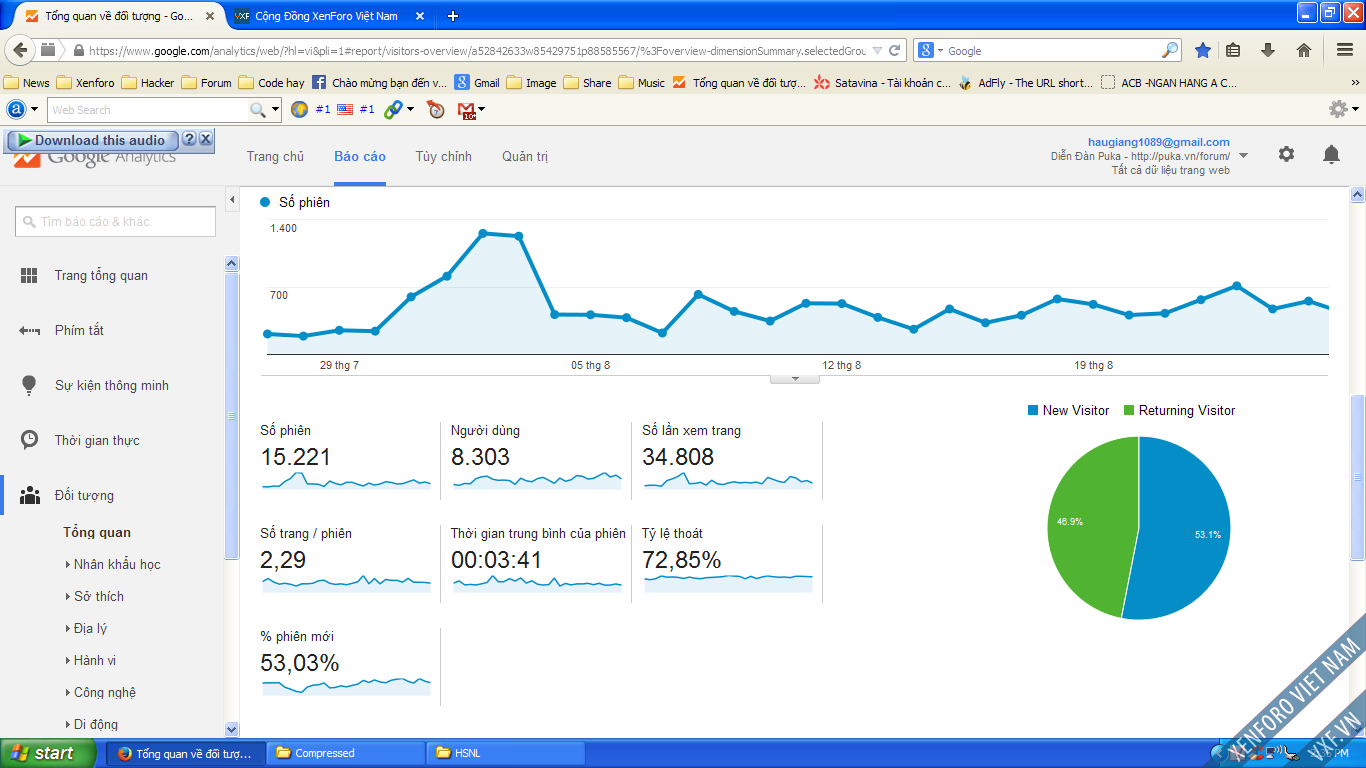This screenshot has height=768, width=1366.
Task: Open the Báo cáo tab
Action: (x=360, y=156)
